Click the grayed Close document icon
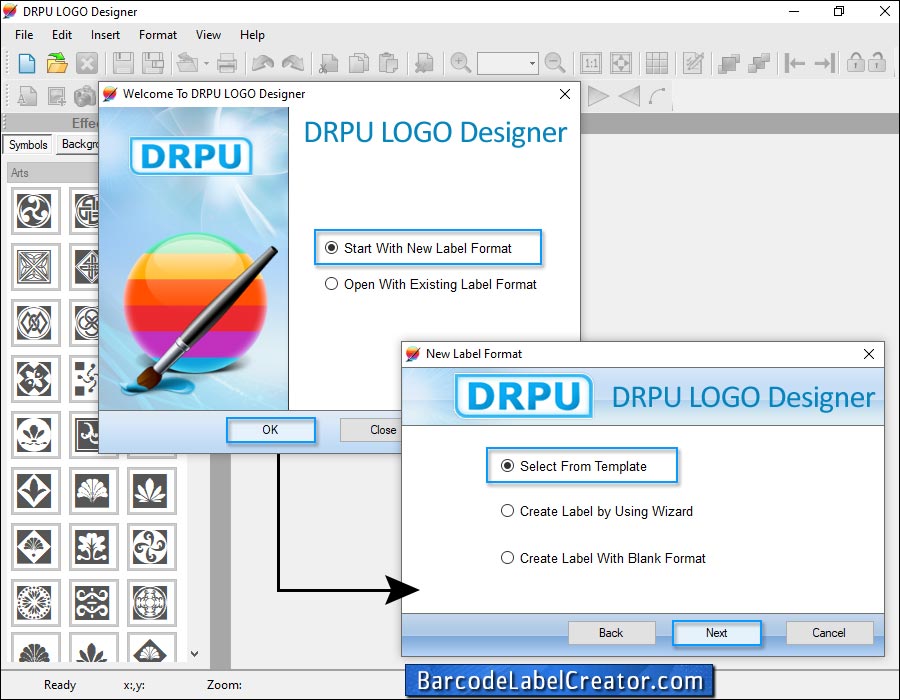 [87, 63]
